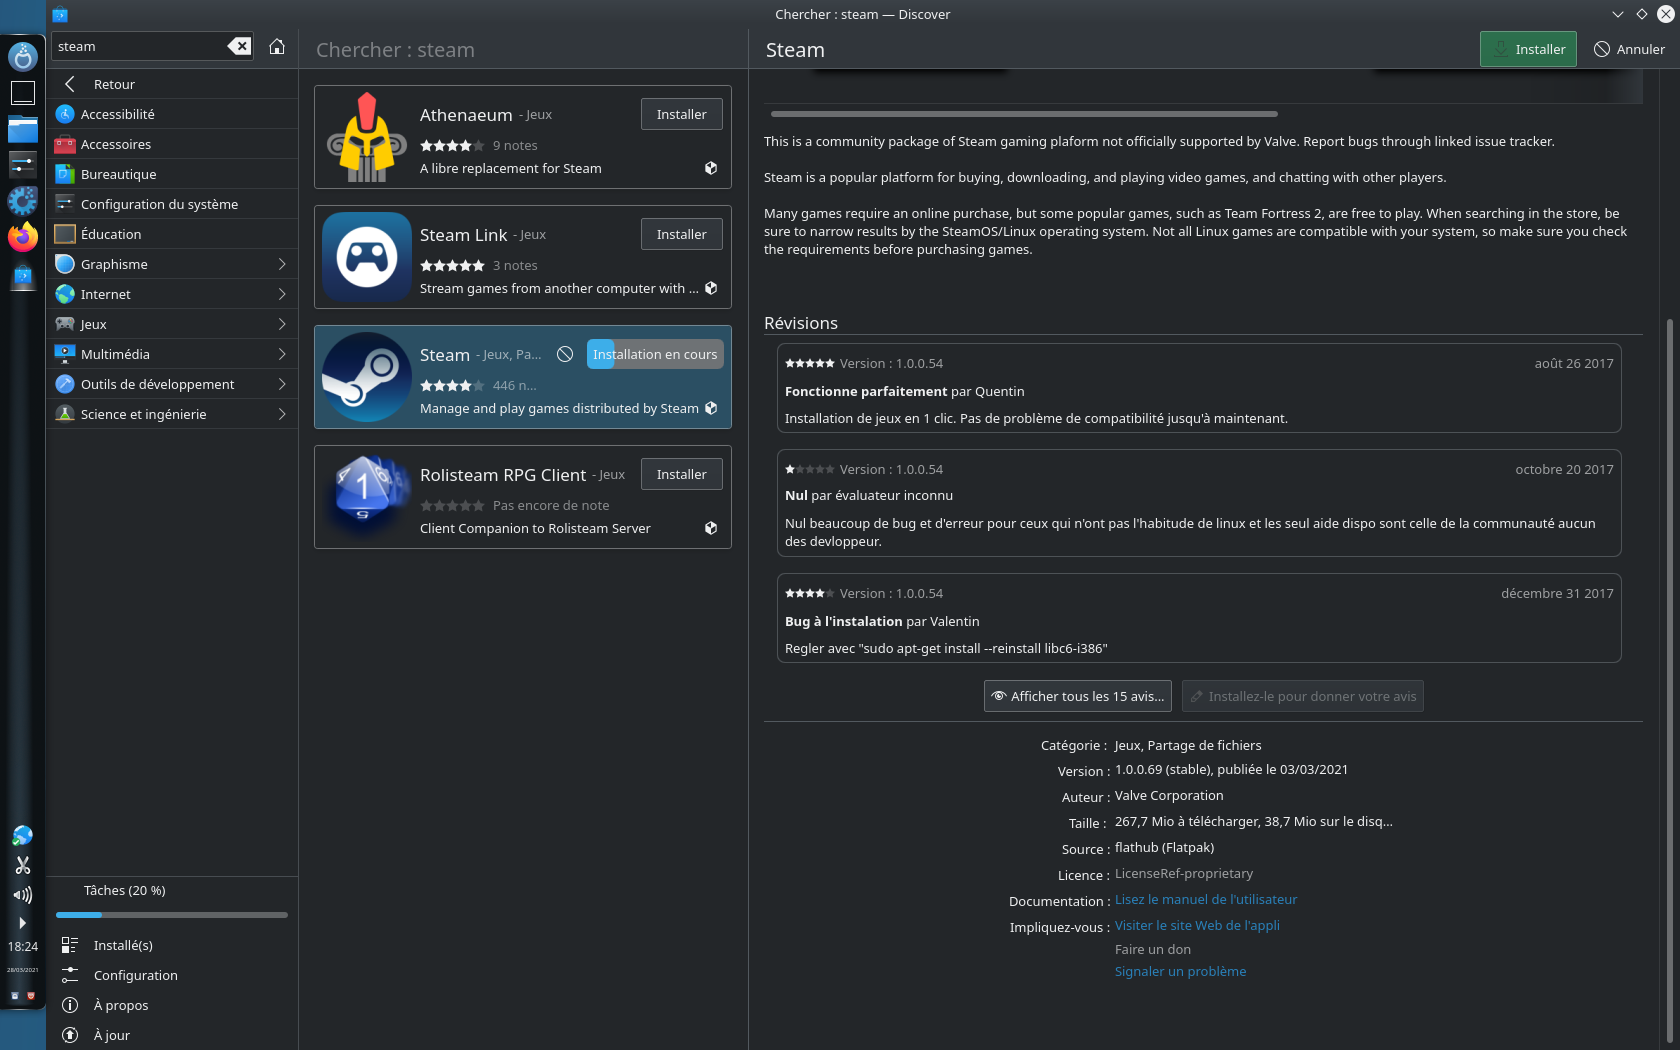
Task: Expand the Outils de développement category
Action: pos(282,384)
